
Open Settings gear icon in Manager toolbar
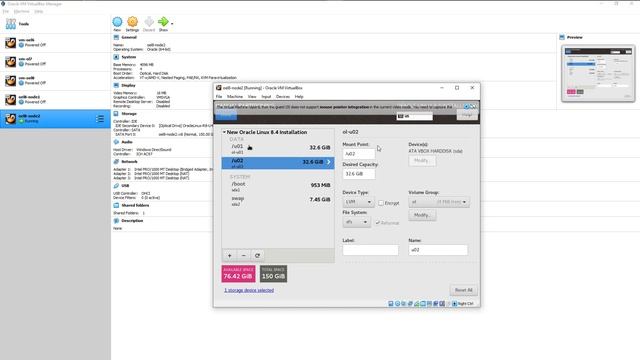tap(132, 22)
